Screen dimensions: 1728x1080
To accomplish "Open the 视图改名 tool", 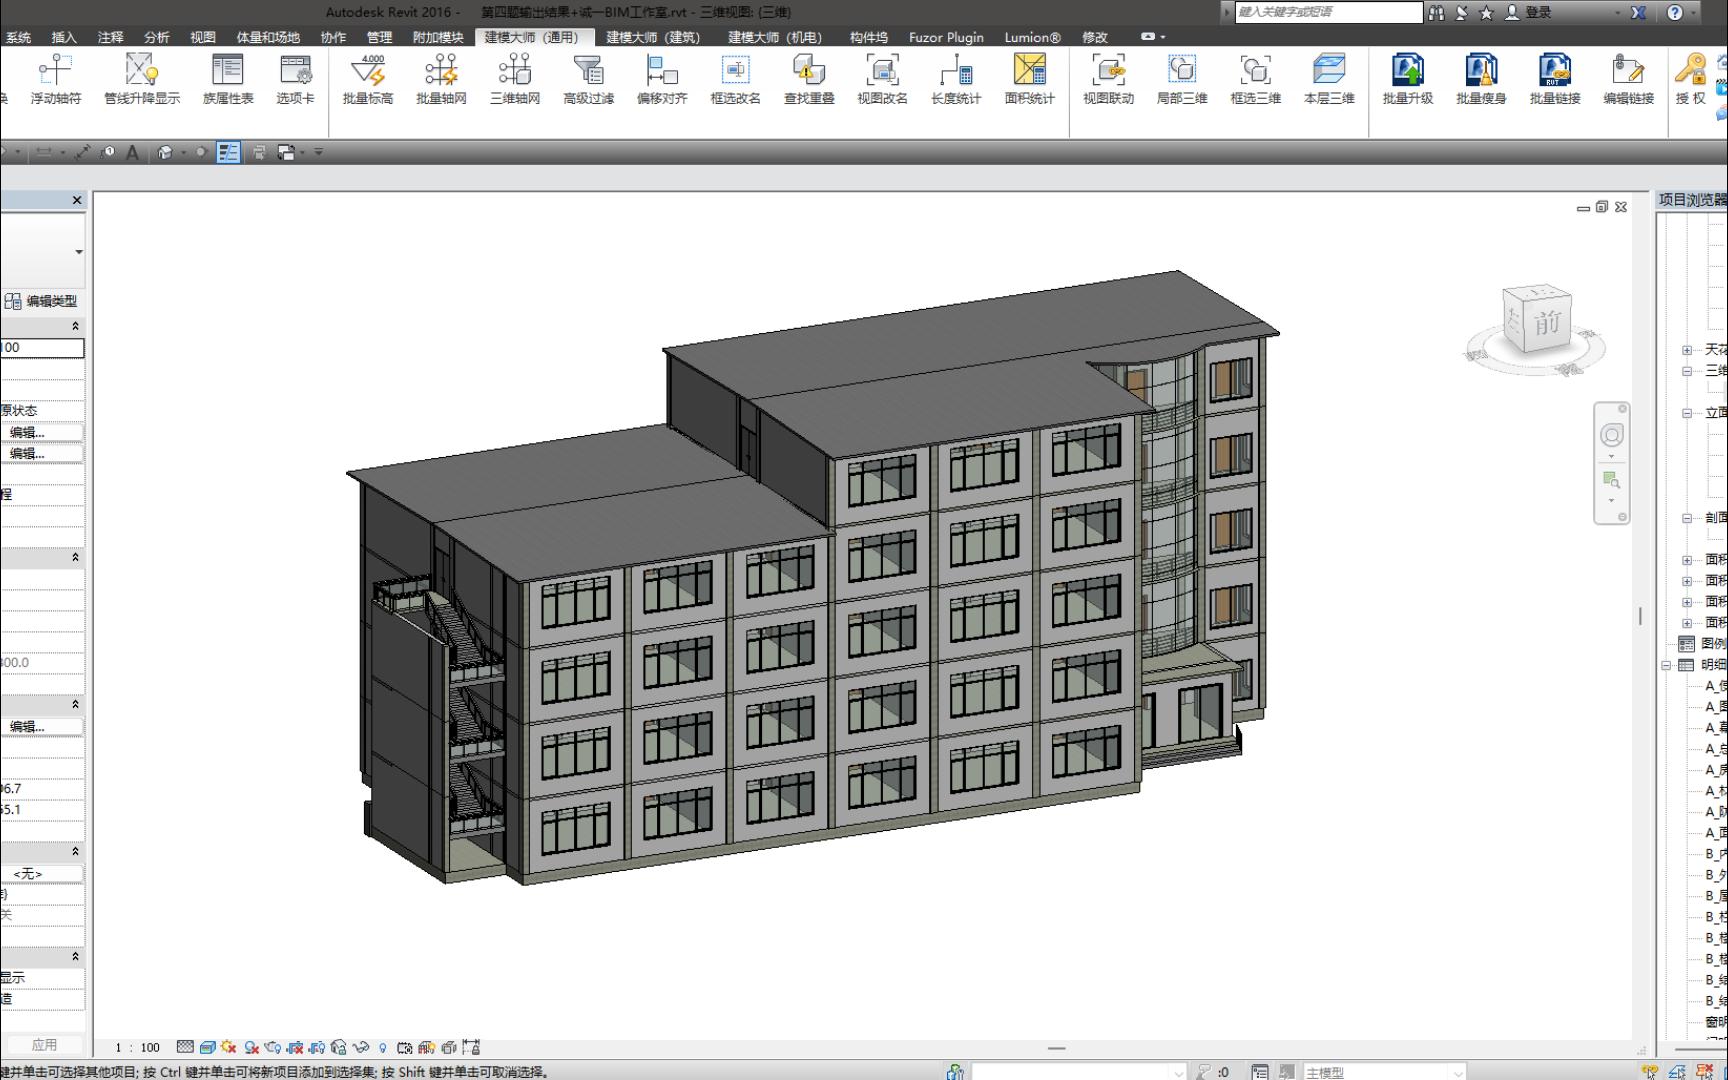I will pyautogui.click(x=882, y=79).
